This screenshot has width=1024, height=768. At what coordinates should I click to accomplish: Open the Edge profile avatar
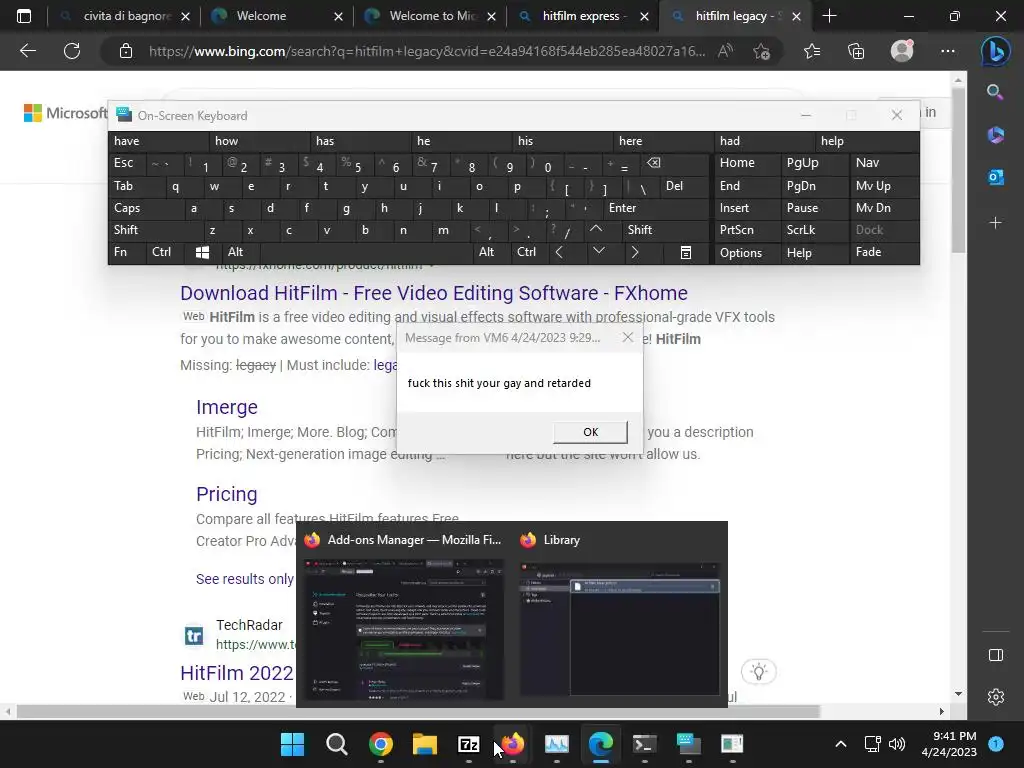[902, 51]
